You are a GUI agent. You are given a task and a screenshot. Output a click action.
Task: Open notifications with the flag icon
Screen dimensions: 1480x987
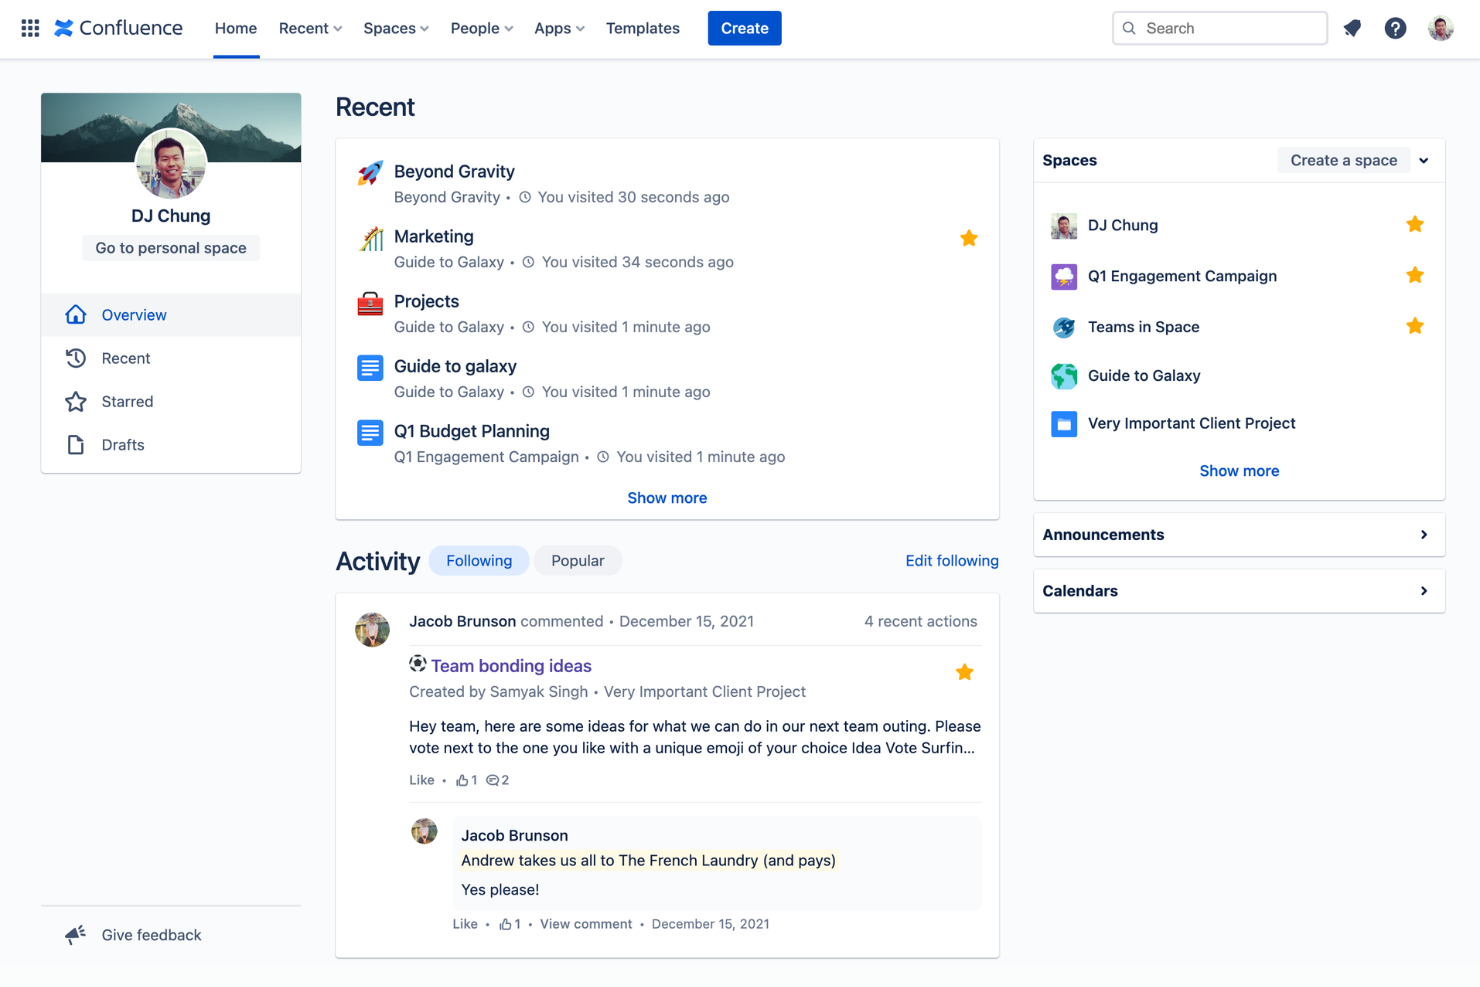1352,28
